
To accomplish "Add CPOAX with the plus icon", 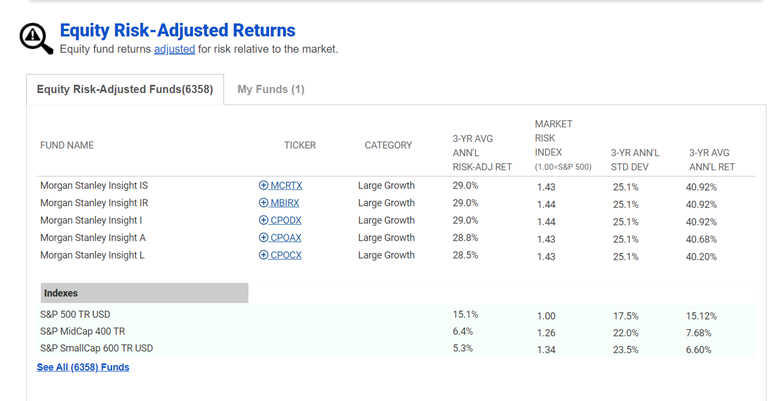I will click(264, 238).
